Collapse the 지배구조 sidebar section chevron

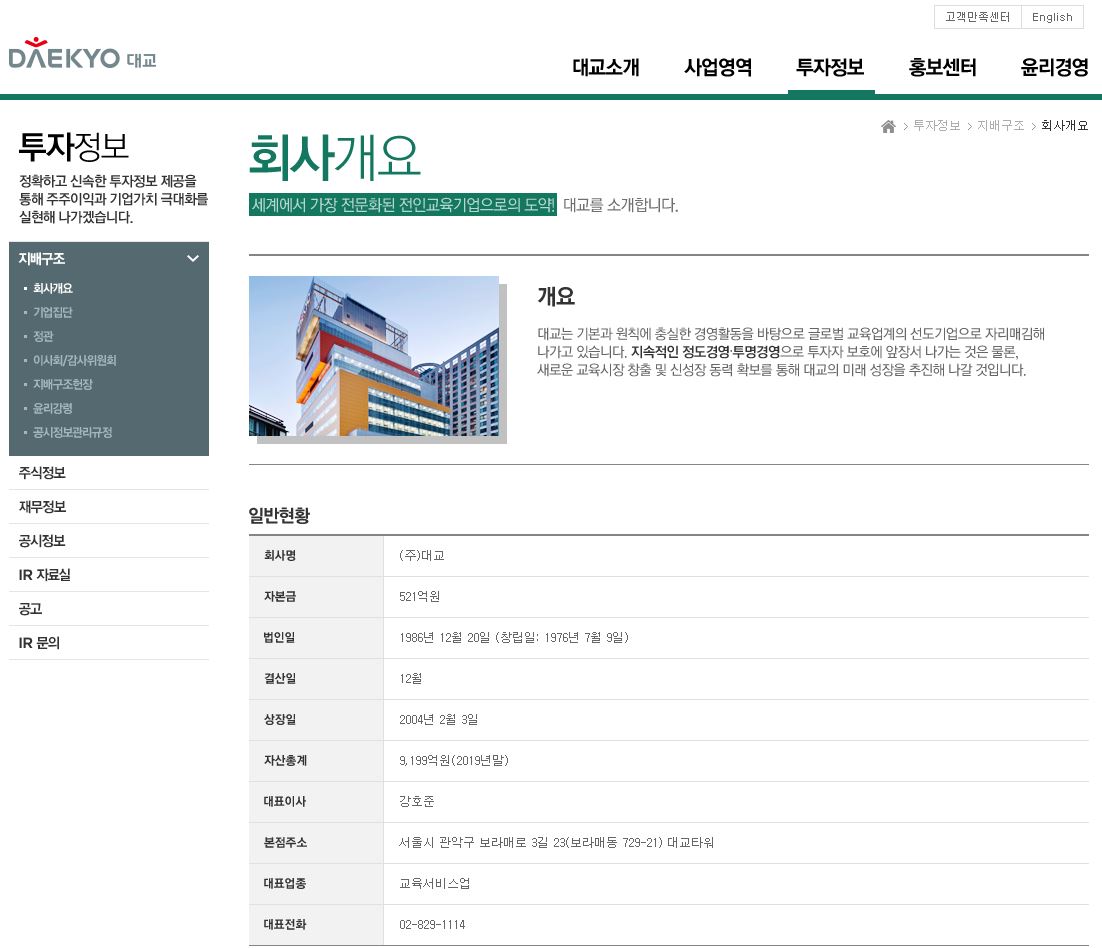pyautogui.click(x=193, y=259)
